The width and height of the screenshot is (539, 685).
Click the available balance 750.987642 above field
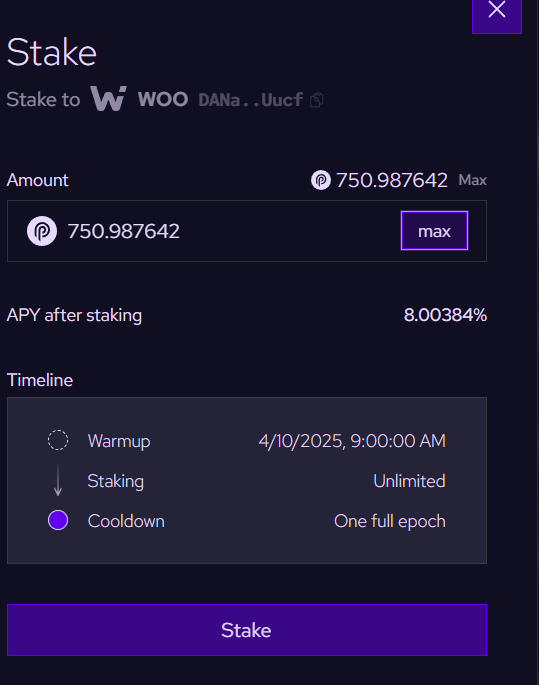click(391, 180)
